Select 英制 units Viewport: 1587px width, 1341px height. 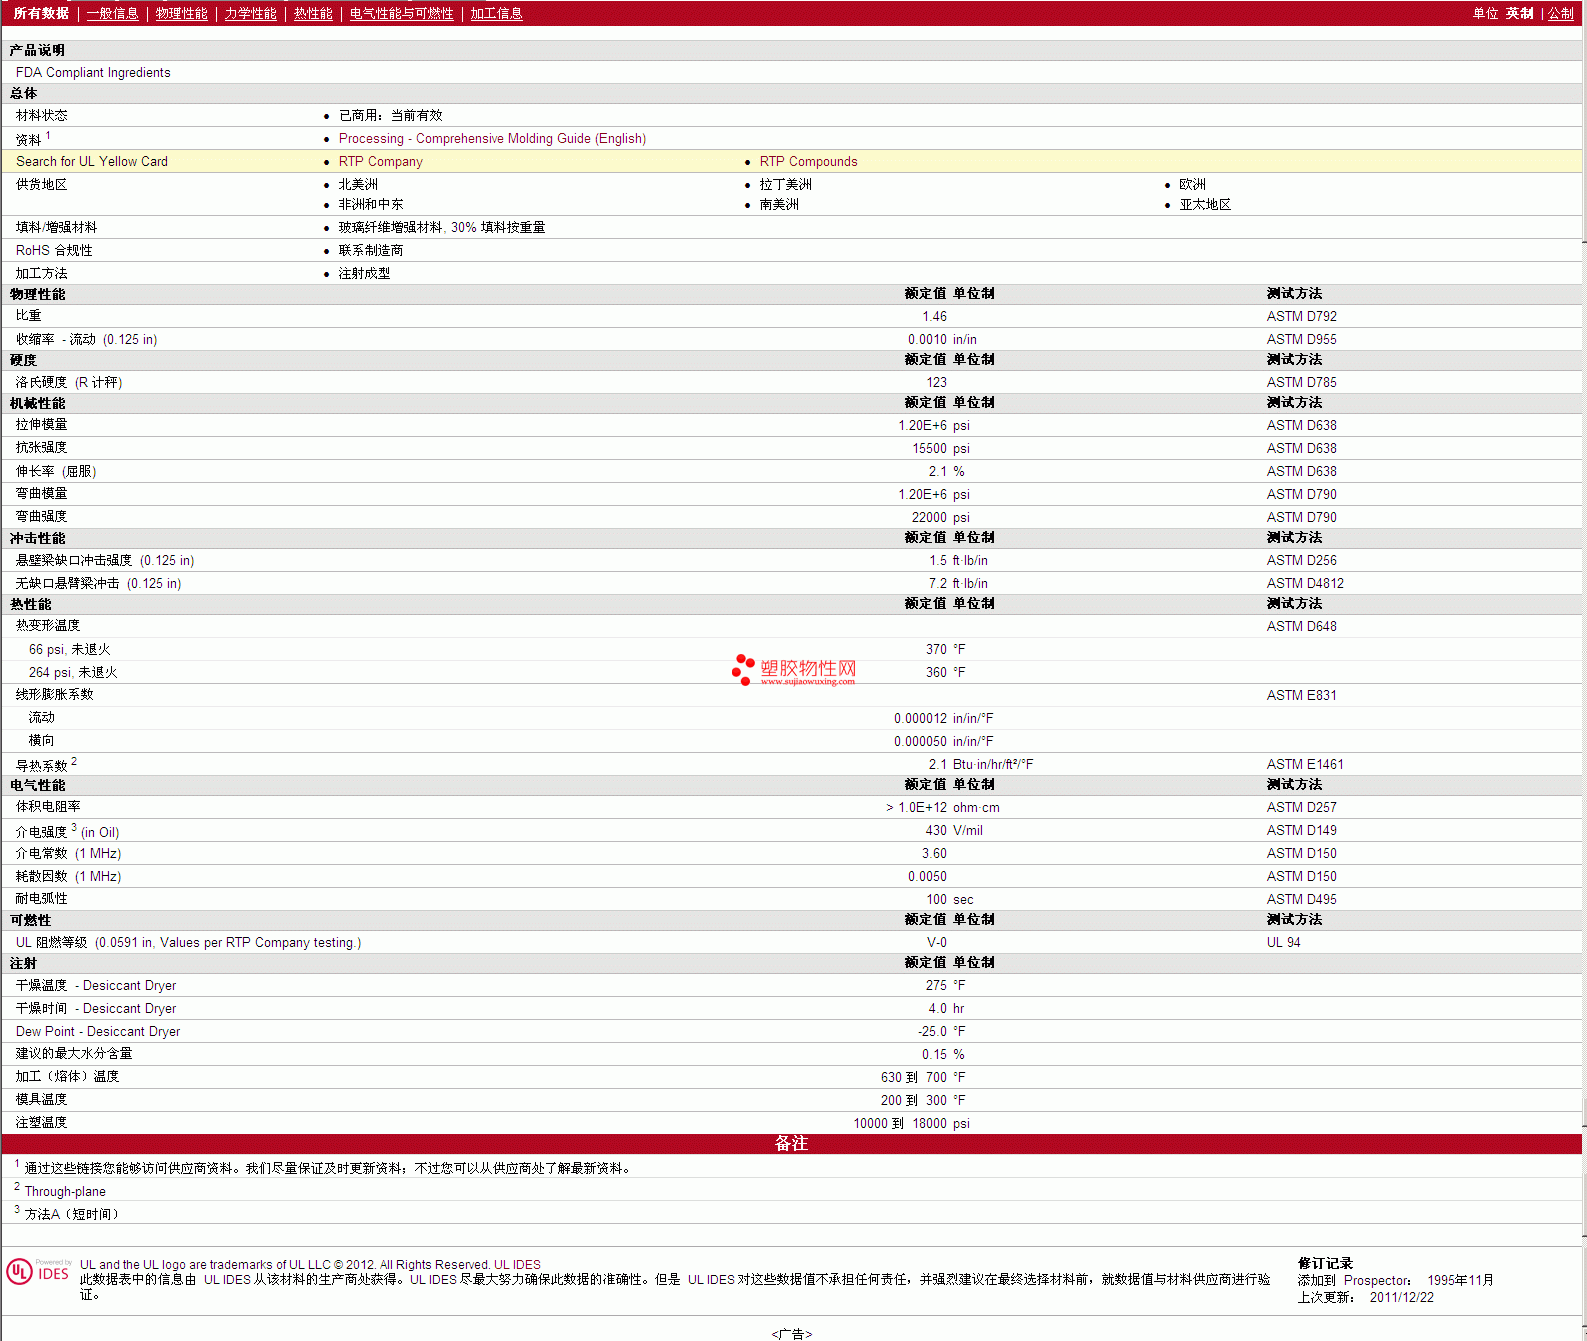point(1520,13)
